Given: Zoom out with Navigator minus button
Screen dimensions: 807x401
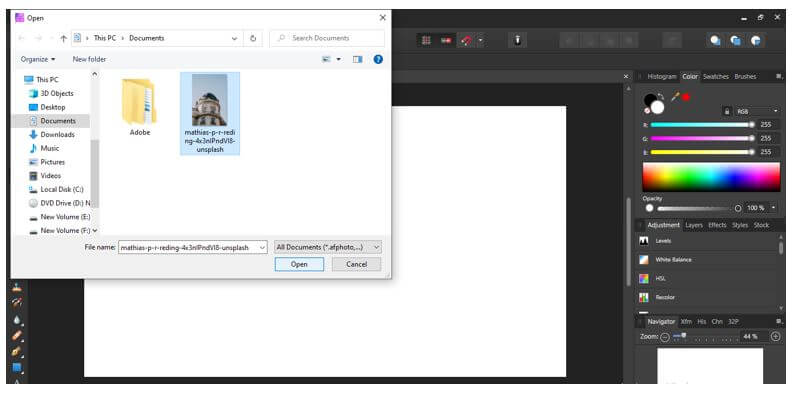Looking at the screenshot, I should [x=665, y=337].
